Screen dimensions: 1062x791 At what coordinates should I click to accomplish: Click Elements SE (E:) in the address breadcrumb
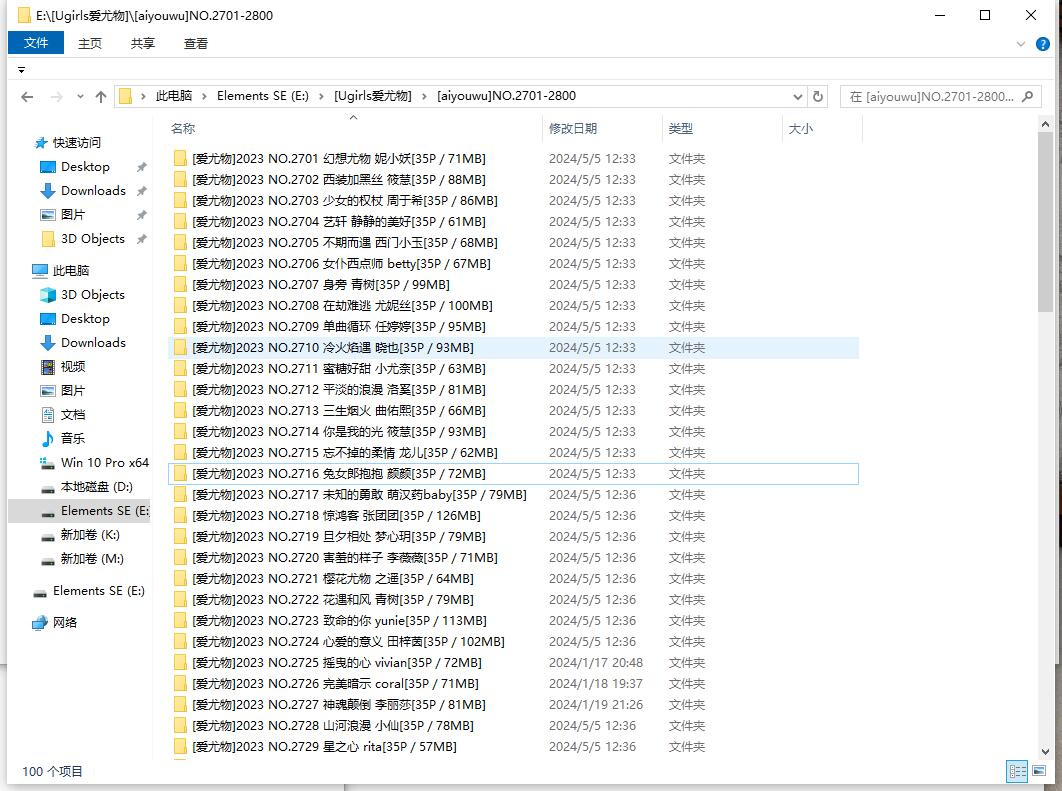(x=262, y=96)
